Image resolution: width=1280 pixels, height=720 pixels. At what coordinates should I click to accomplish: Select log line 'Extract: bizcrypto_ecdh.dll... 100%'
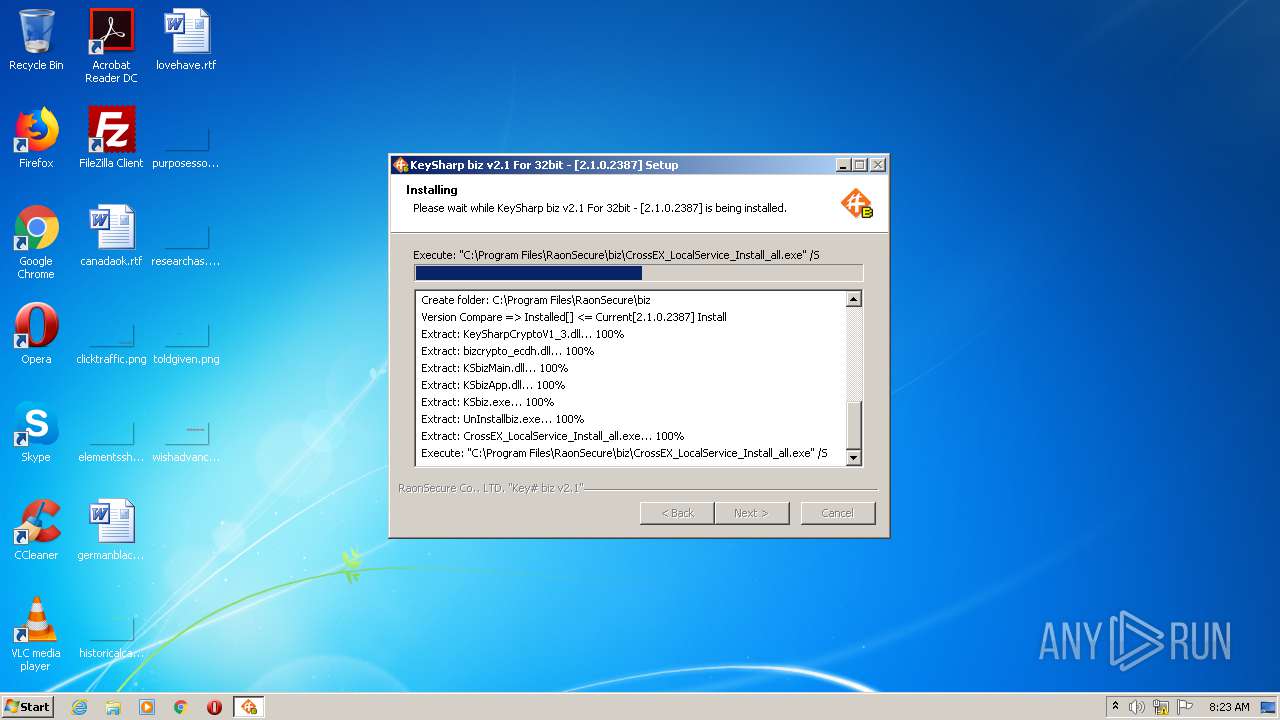click(x=507, y=351)
